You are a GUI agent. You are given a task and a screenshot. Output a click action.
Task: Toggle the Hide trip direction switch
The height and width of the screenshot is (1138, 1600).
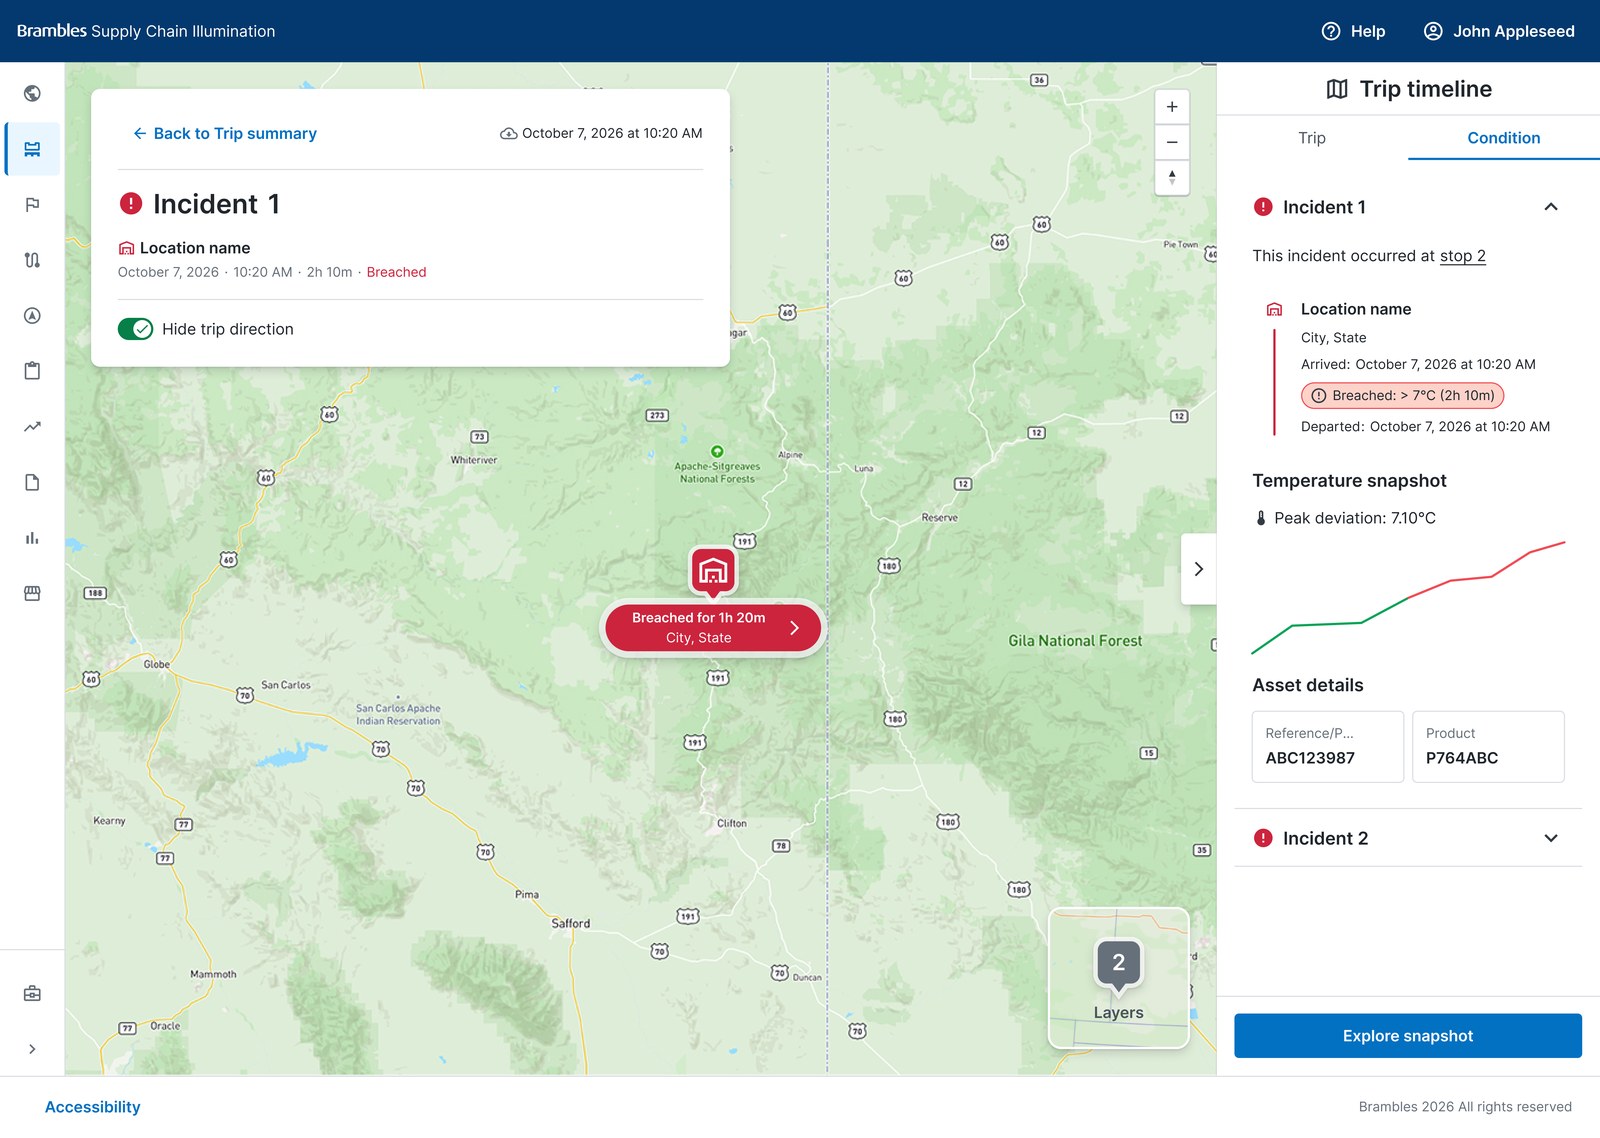135,329
